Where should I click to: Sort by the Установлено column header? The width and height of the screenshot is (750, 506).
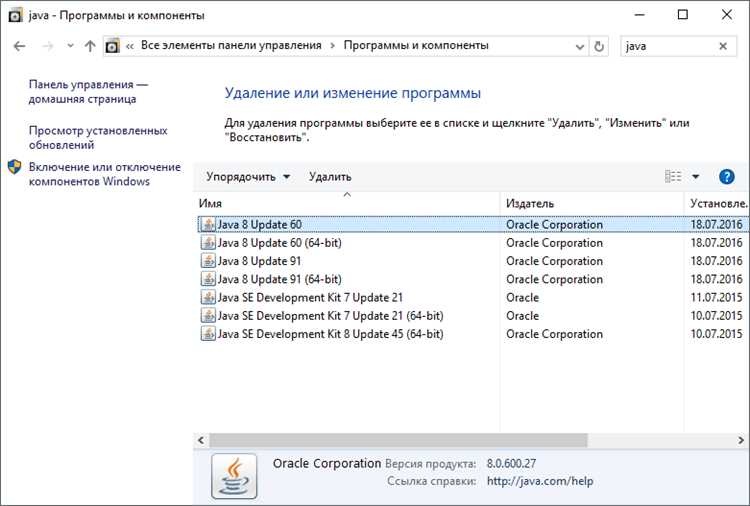click(x=717, y=203)
